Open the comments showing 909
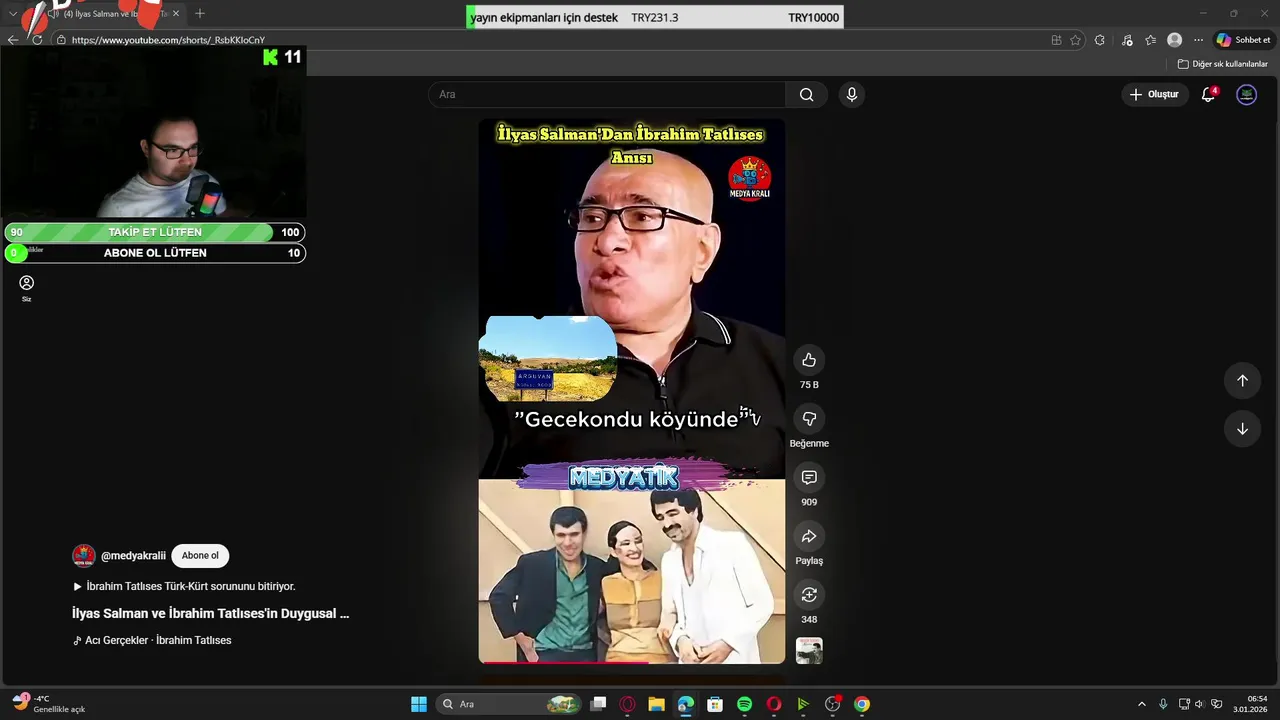 [x=809, y=478]
